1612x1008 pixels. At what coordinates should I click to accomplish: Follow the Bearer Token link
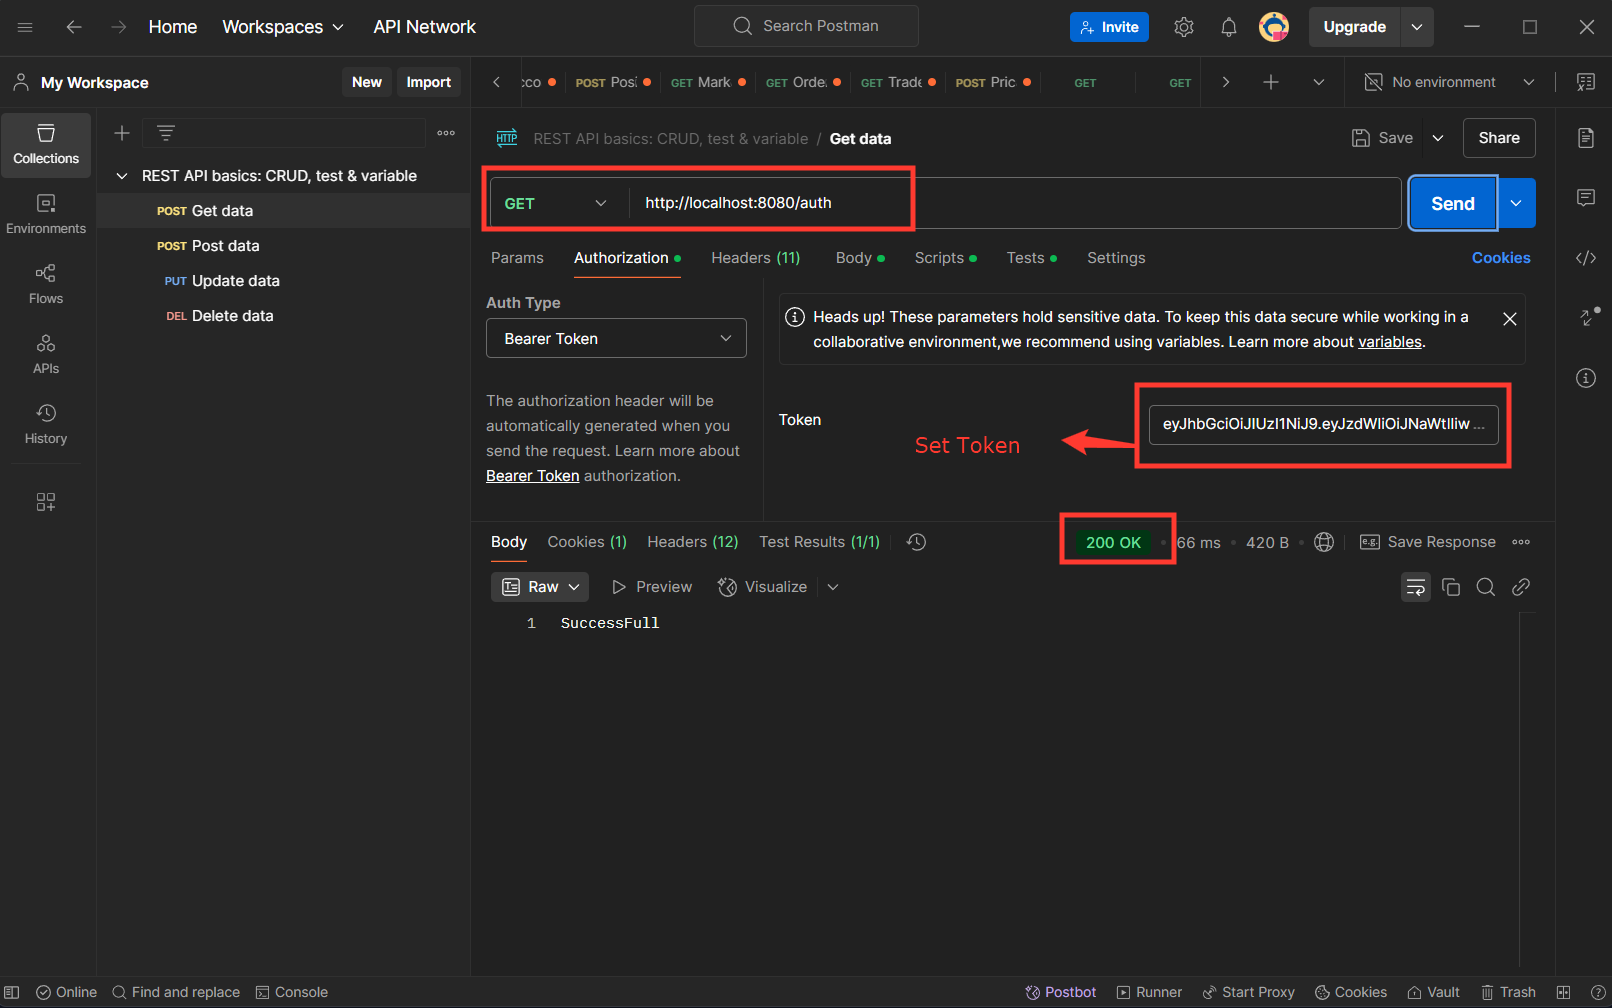(x=533, y=476)
